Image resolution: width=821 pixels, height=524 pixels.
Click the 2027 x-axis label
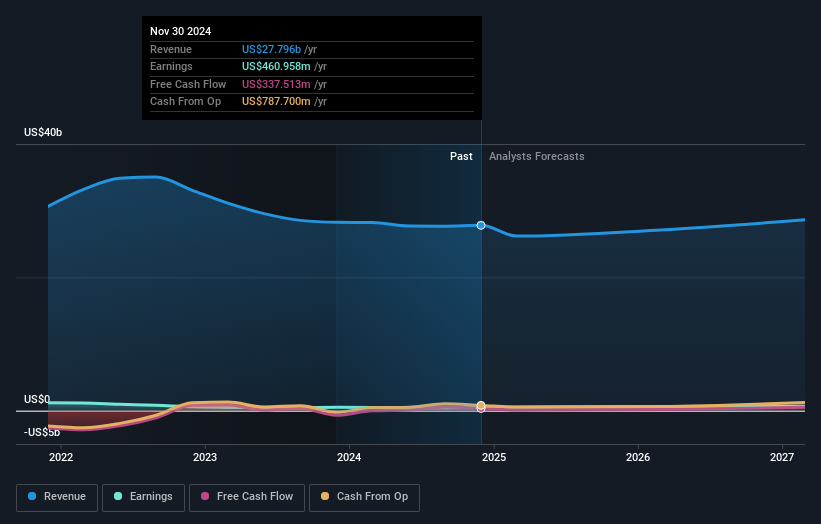tap(782, 457)
